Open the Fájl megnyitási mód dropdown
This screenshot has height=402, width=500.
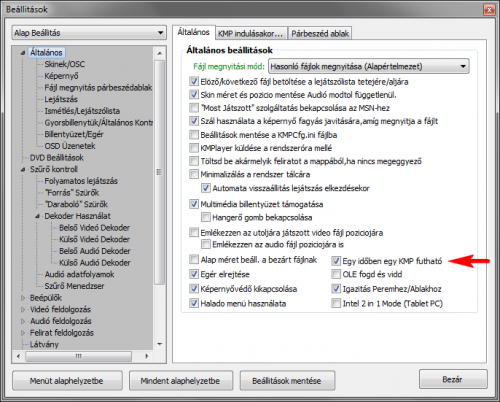(369, 66)
